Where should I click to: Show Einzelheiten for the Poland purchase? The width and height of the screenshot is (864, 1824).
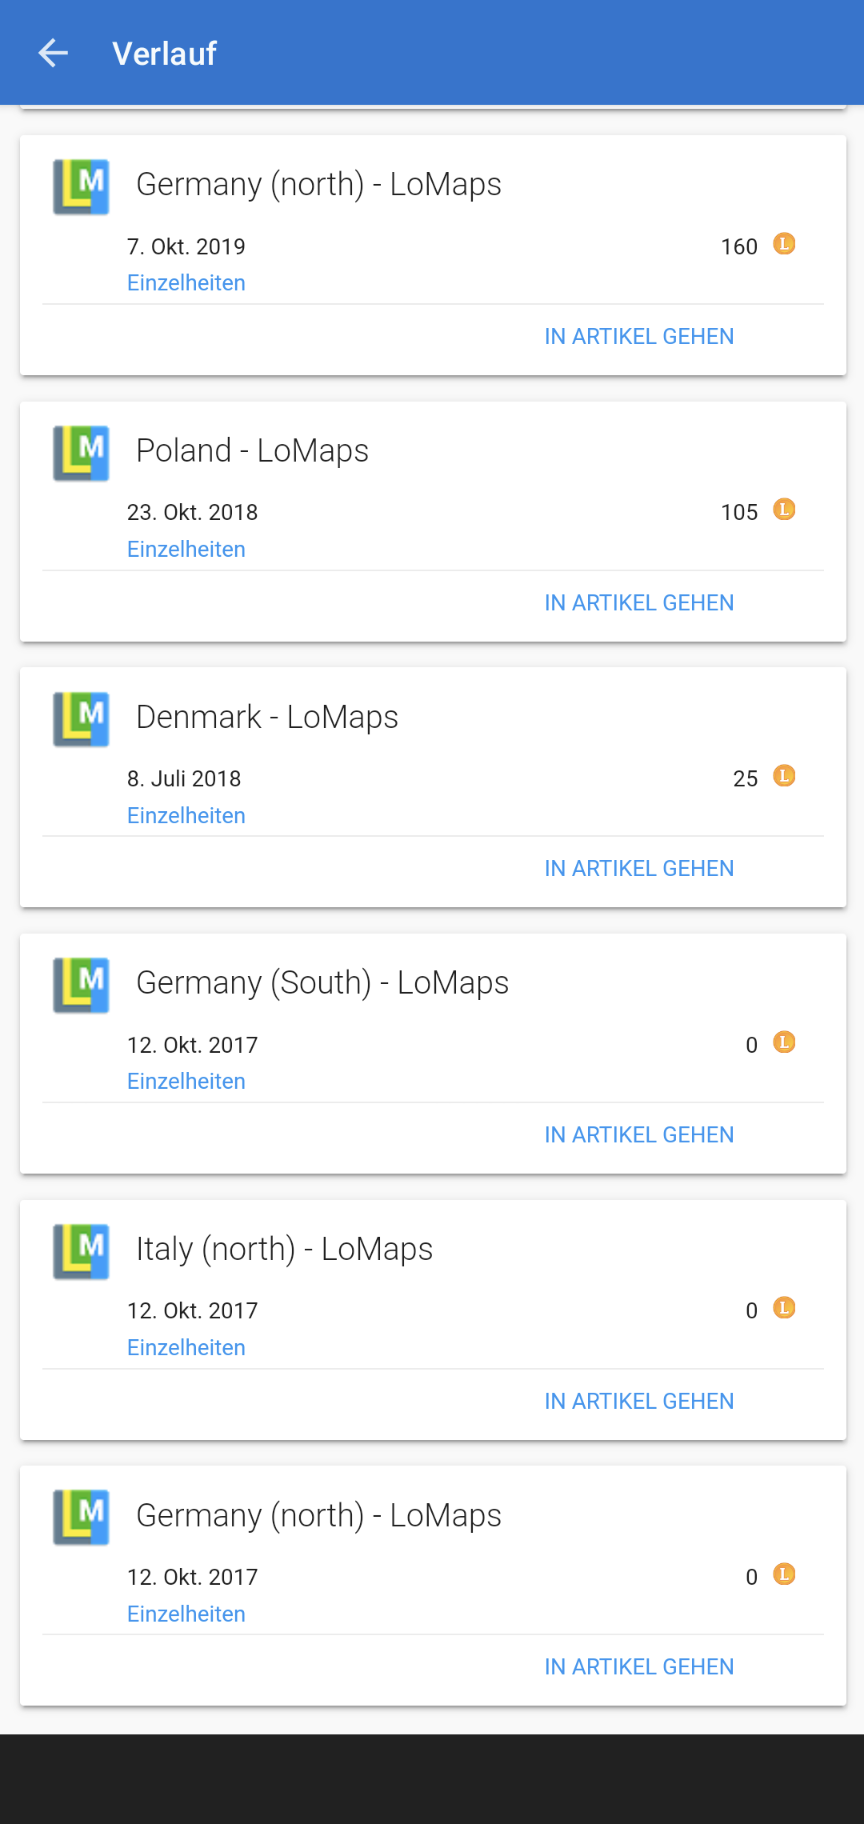[186, 549]
